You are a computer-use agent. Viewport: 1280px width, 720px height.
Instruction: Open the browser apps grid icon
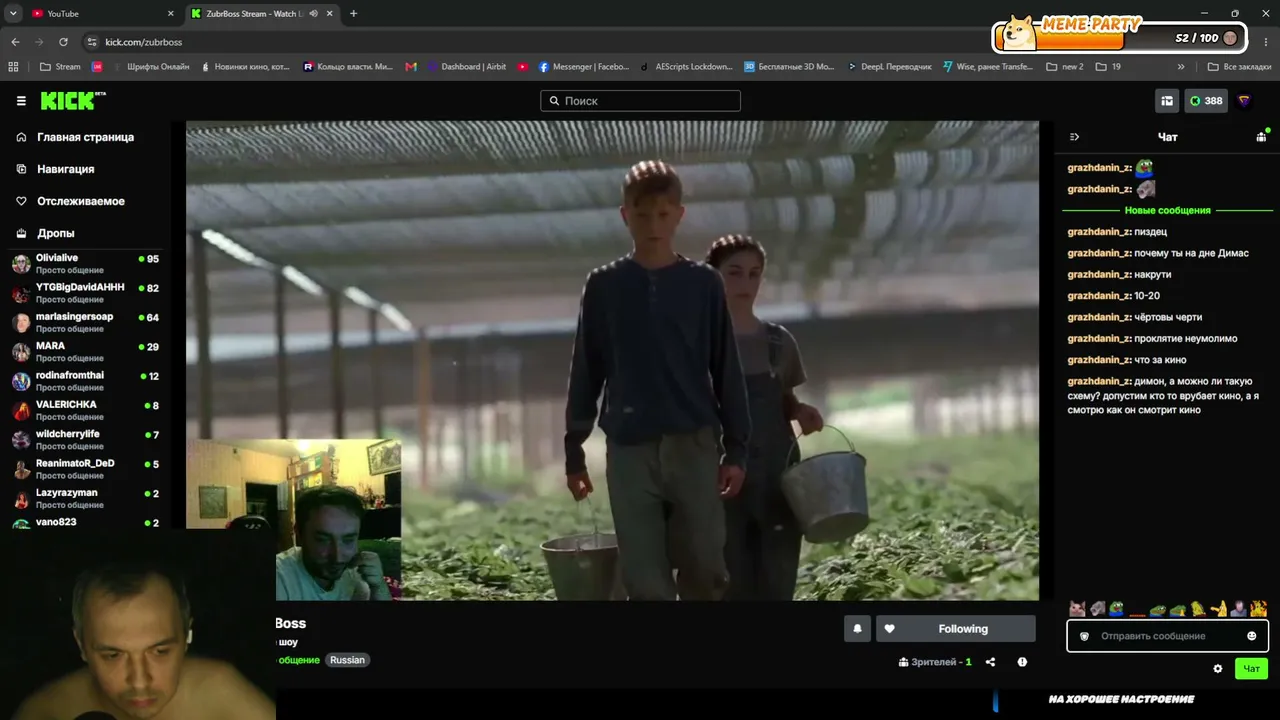tap(13, 67)
